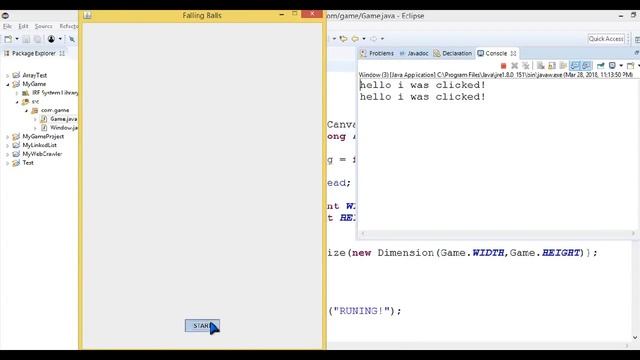Collapse the MyGame project
Image resolution: width=640 pixels, height=360 pixels.
coord(7,84)
